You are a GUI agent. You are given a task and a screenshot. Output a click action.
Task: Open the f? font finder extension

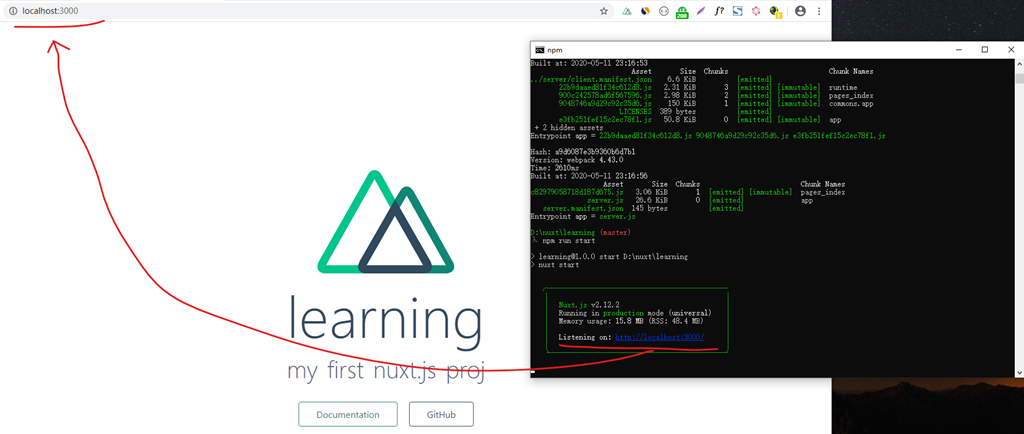pos(720,11)
